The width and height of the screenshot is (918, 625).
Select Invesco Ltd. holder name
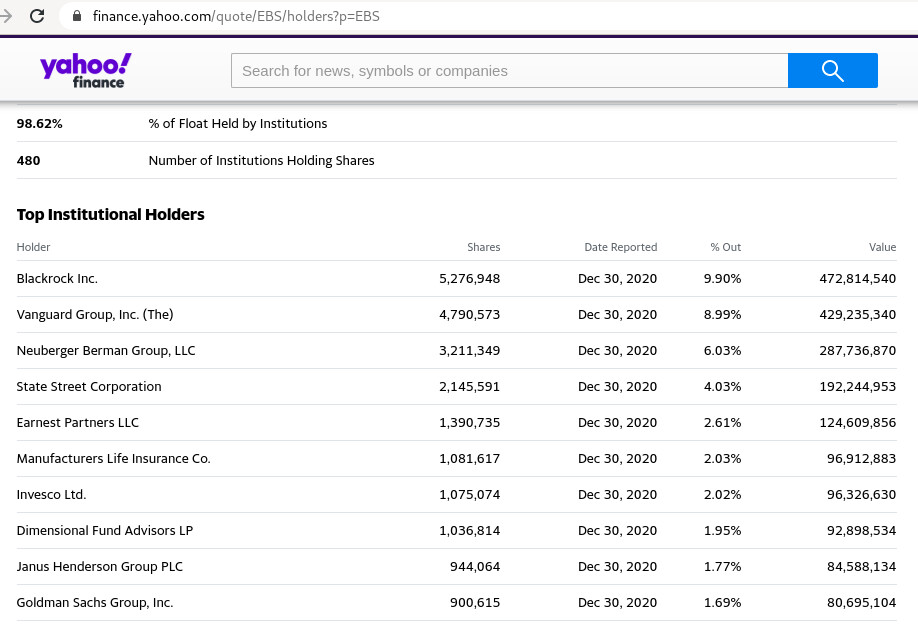(52, 494)
